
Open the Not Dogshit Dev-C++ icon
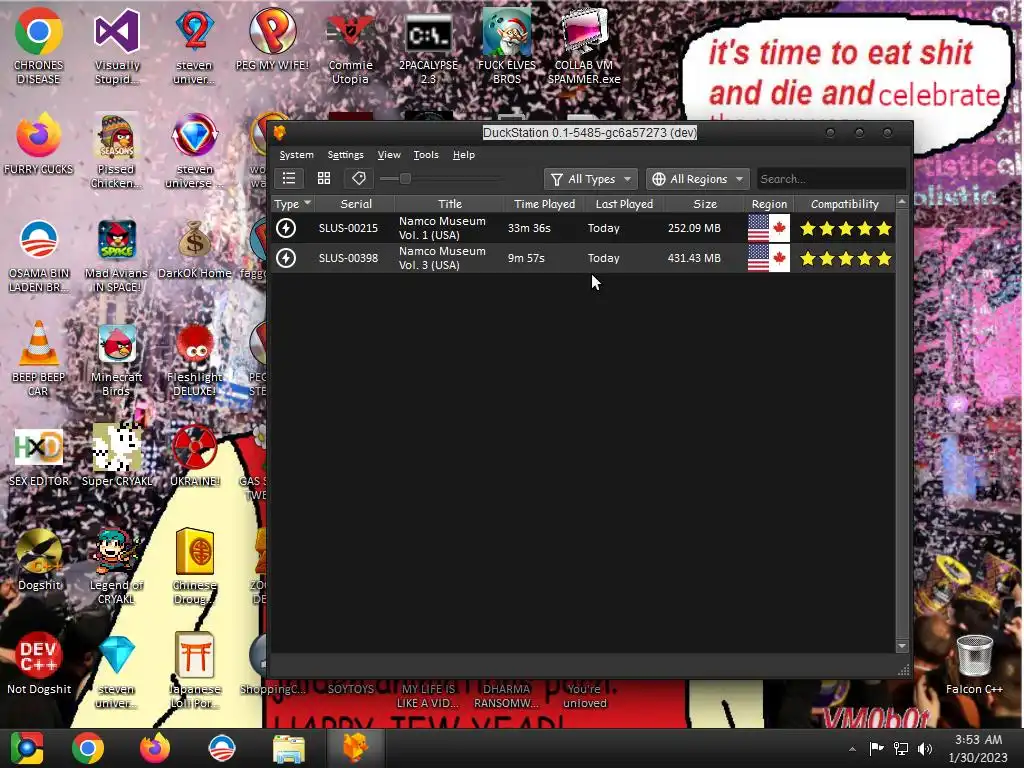click(39, 662)
